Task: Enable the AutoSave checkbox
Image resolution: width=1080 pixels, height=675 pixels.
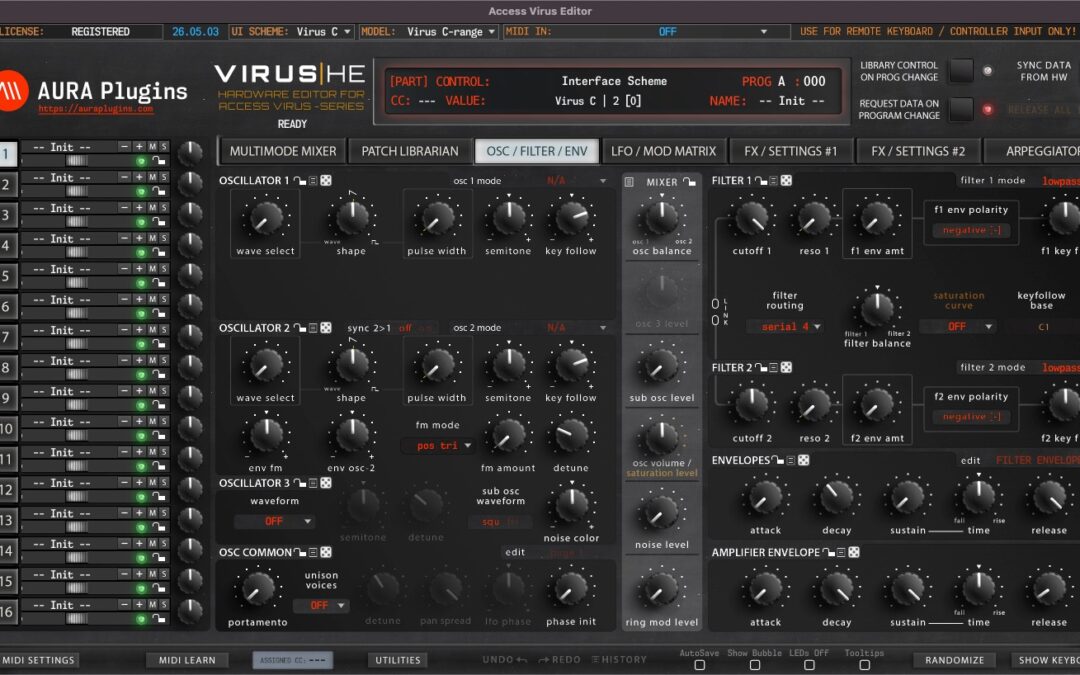Action: click(700, 665)
